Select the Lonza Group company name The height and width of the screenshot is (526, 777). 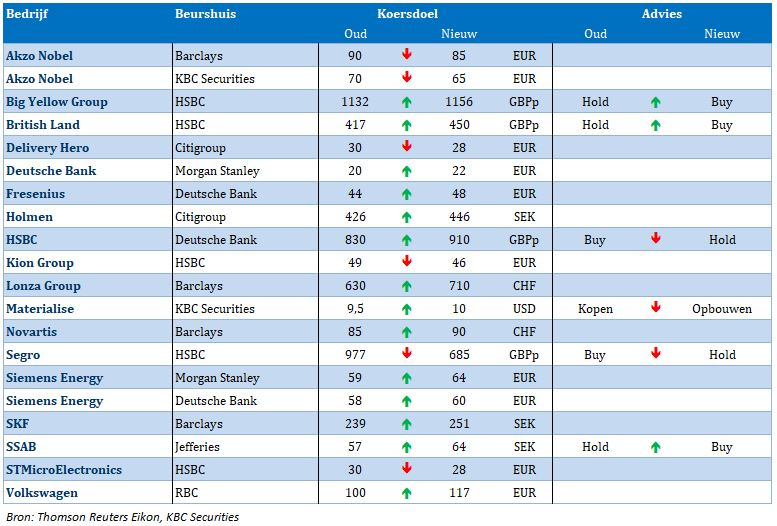tap(43, 286)
